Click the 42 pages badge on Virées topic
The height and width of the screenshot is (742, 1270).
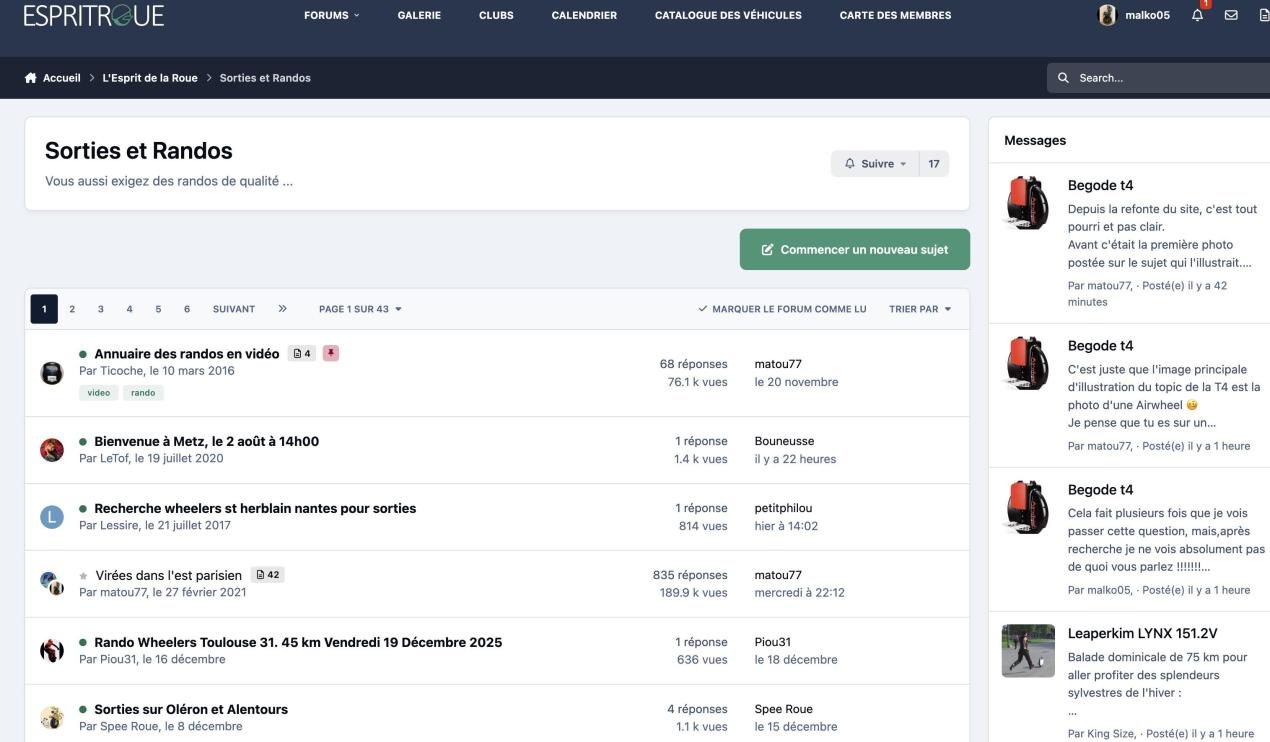pos(267,575)
